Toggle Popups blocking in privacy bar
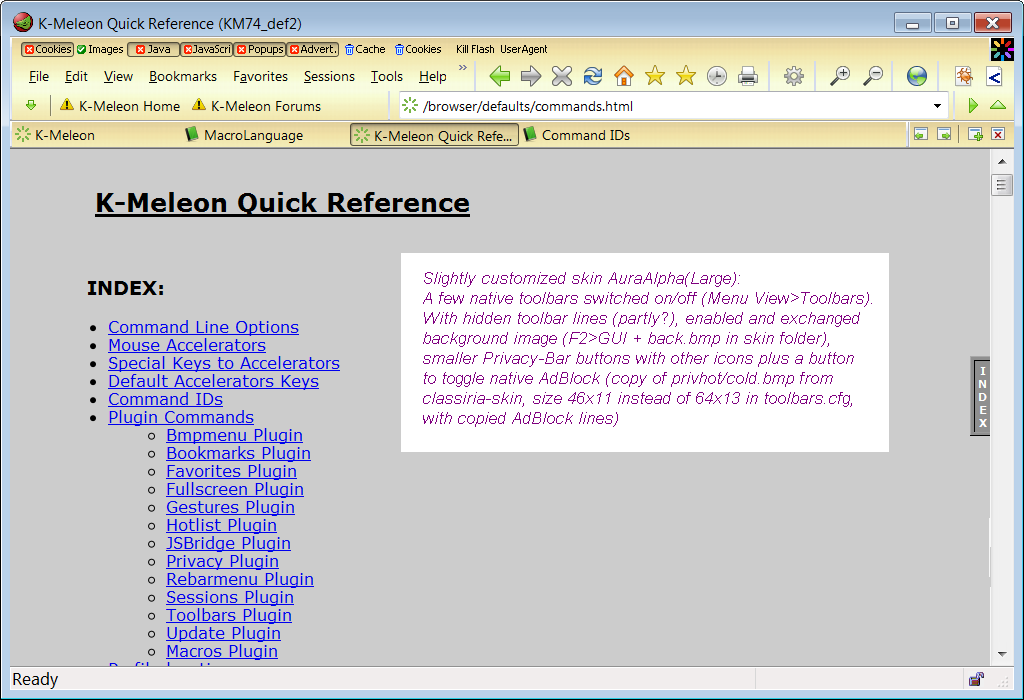This screenshot has height=700, width=1024. click(x=260, y=49)
